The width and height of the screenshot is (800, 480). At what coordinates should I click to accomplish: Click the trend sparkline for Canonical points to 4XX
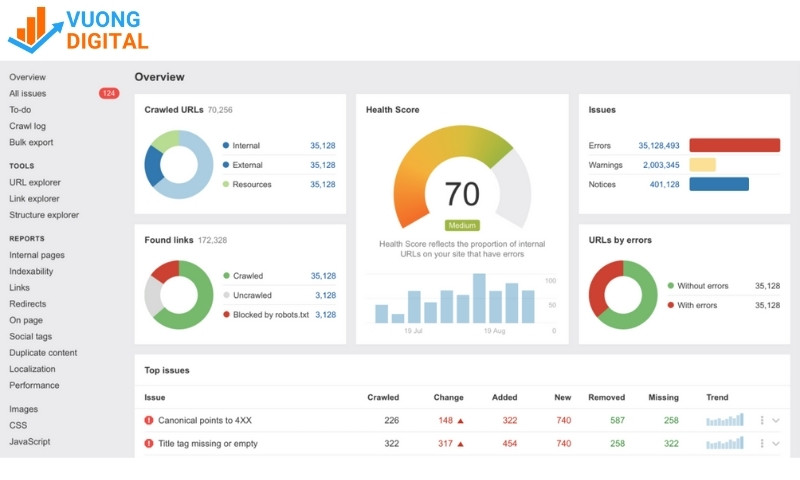[x=725, y=420]
